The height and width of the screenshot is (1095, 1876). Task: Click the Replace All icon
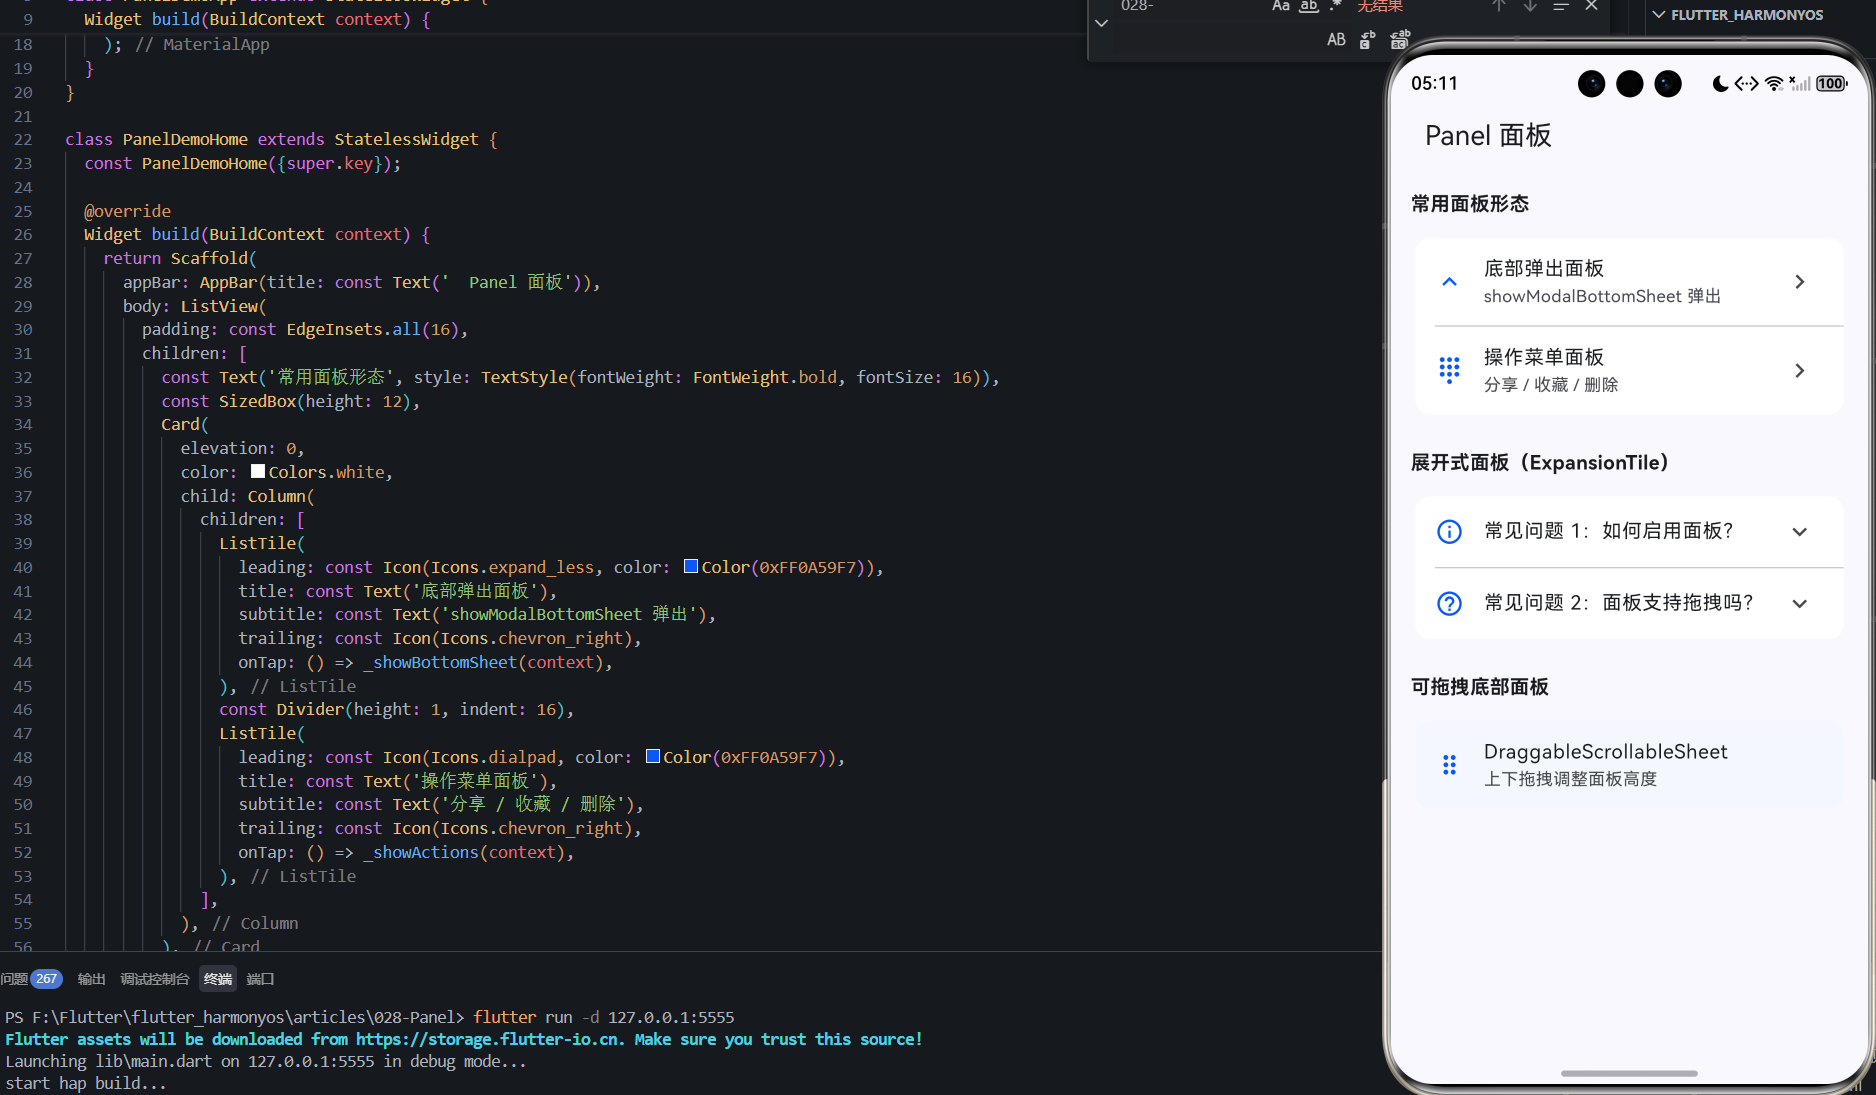[x=1400, y=40]
